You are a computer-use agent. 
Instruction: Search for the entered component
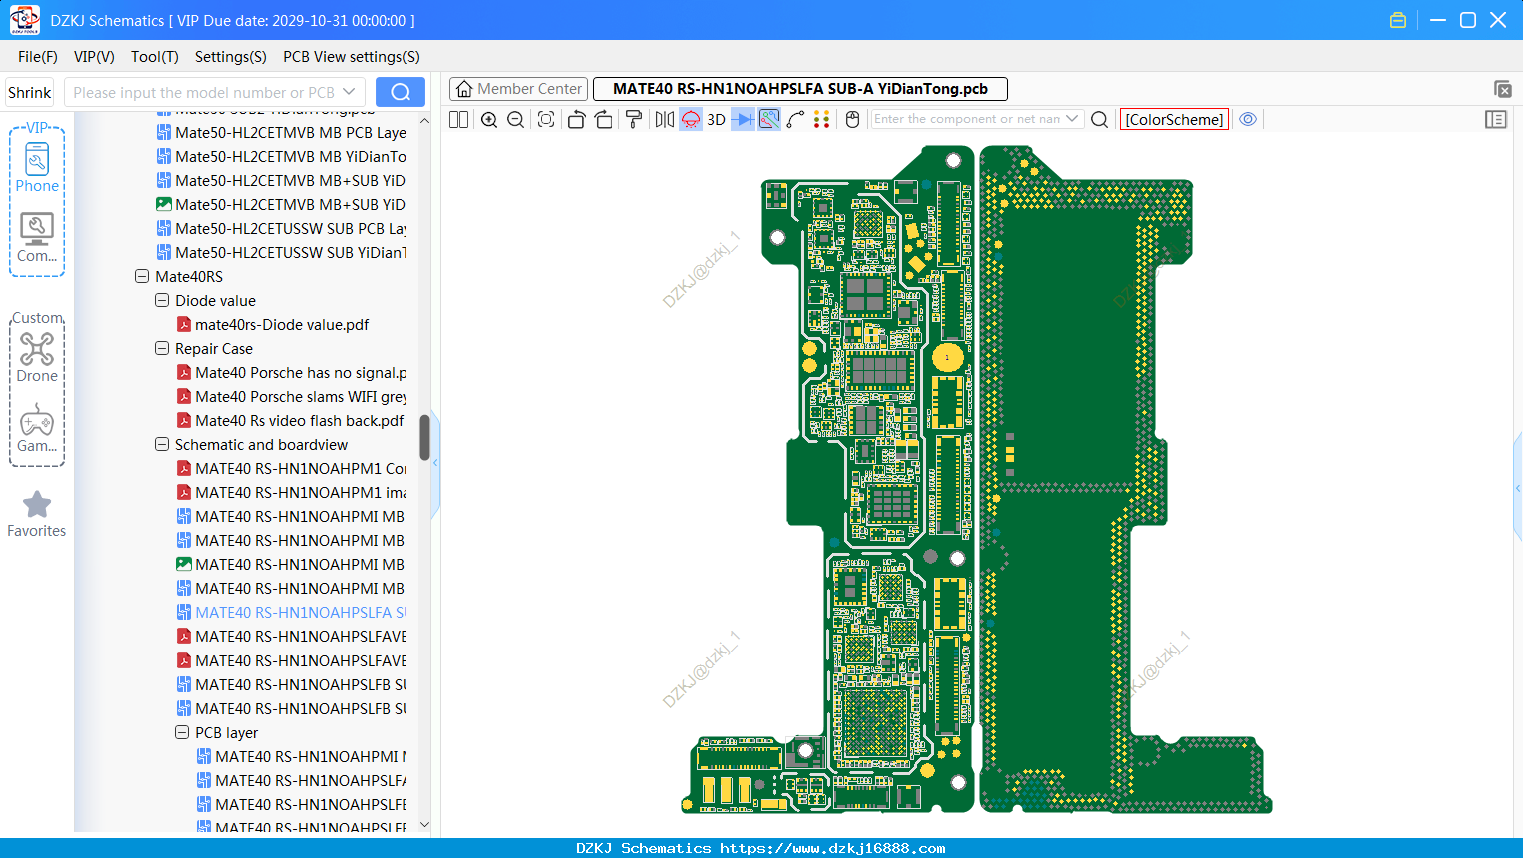pyautogui.click(x=1099, y=119)
